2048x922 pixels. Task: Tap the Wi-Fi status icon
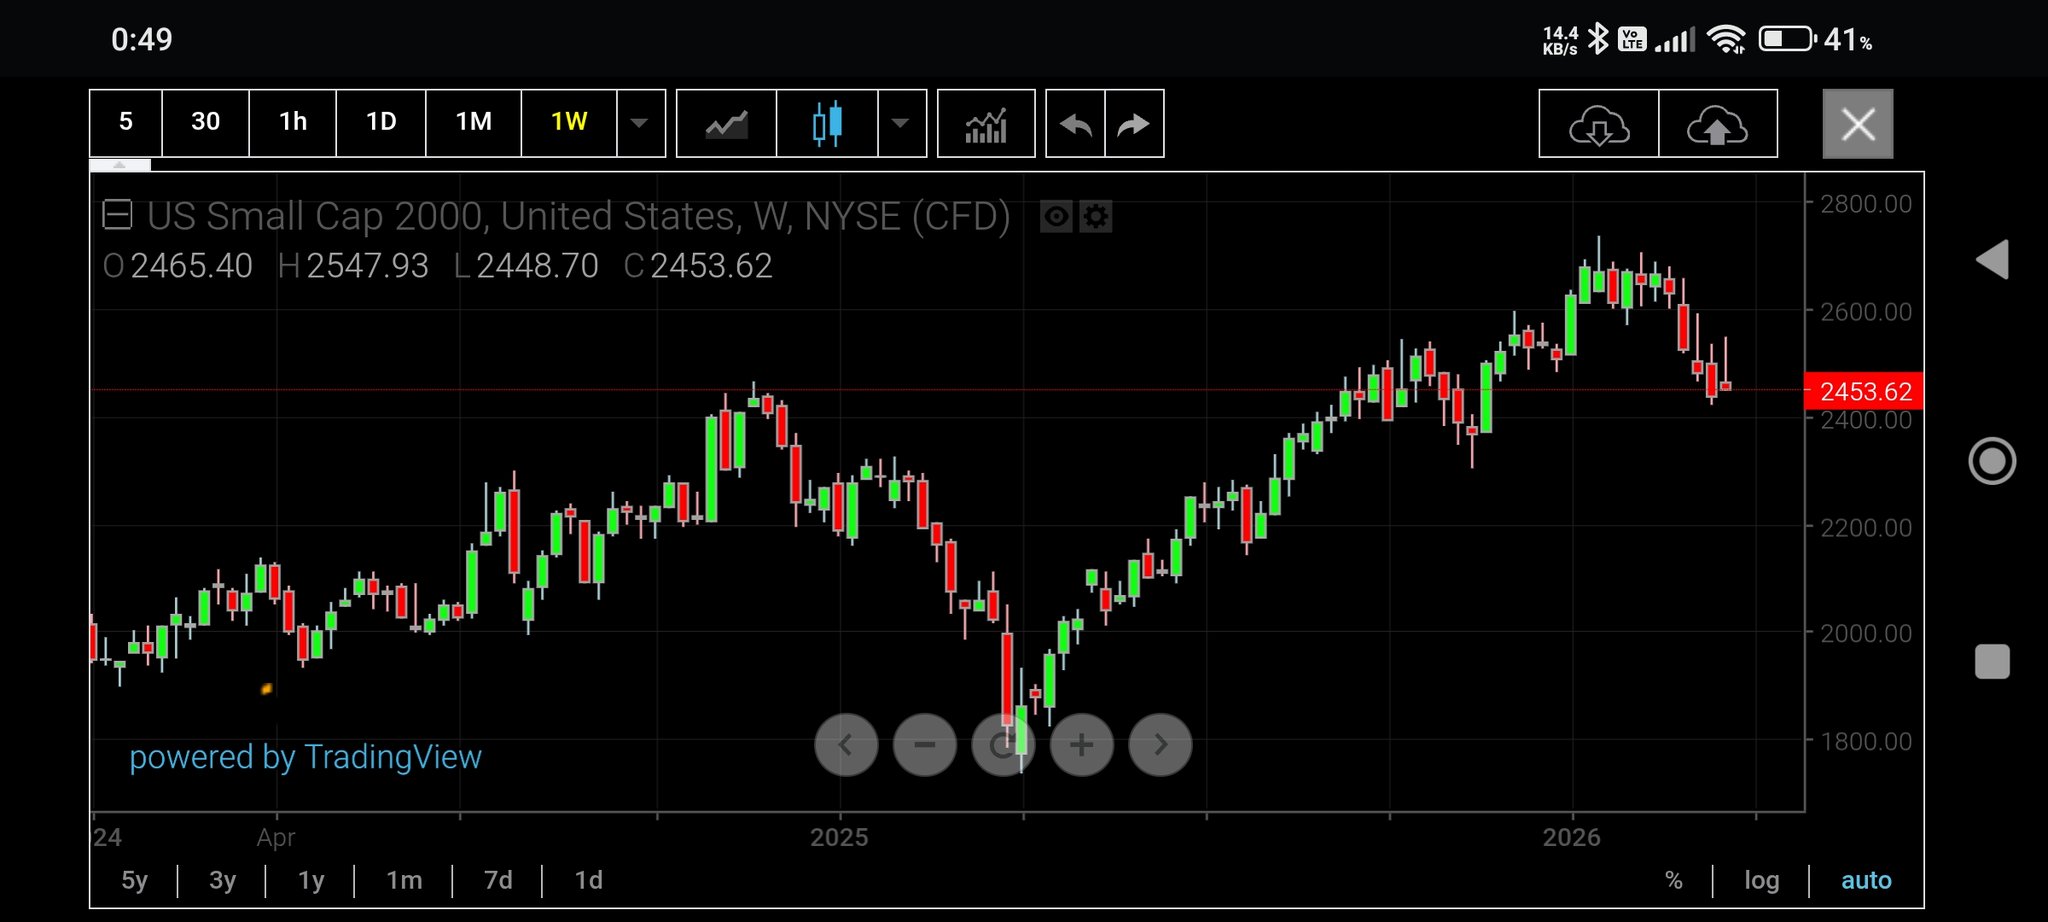click(x=1726, y=39)
